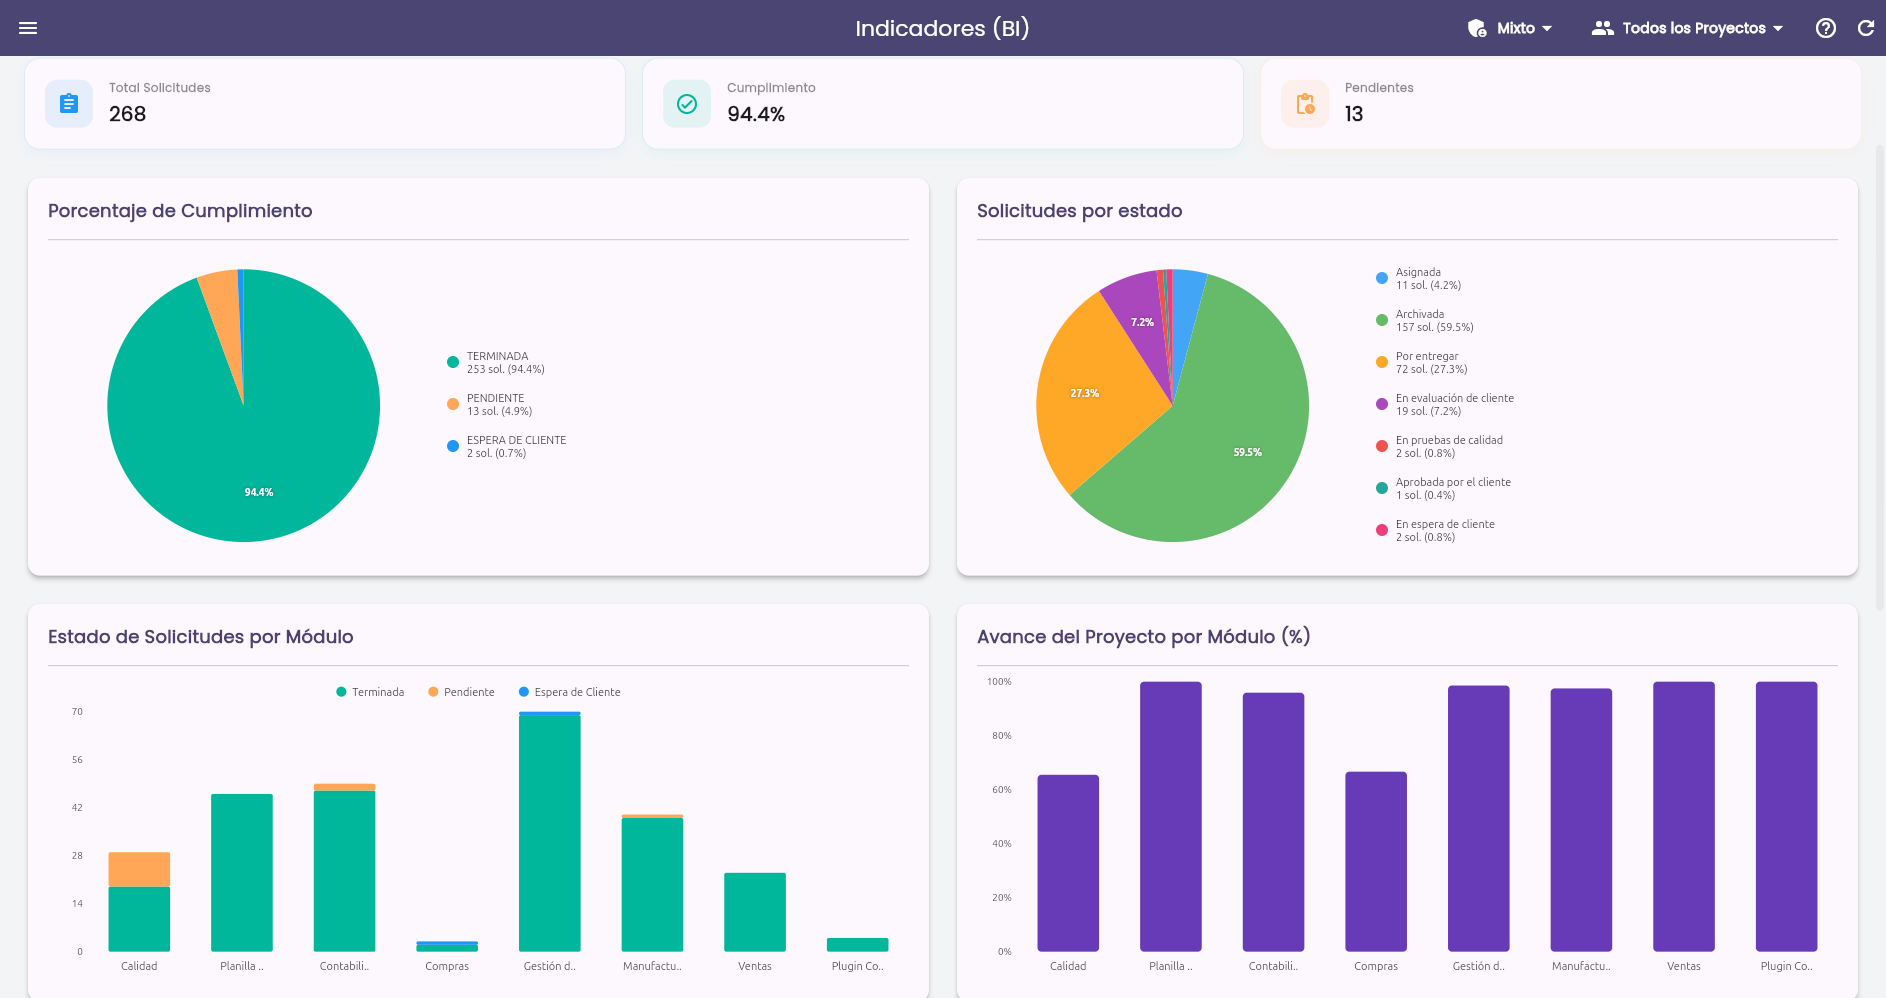
Task: Toggle the Pendiente series in the bar chart legend
Action: pyautogui.click(x=461, y=692)
